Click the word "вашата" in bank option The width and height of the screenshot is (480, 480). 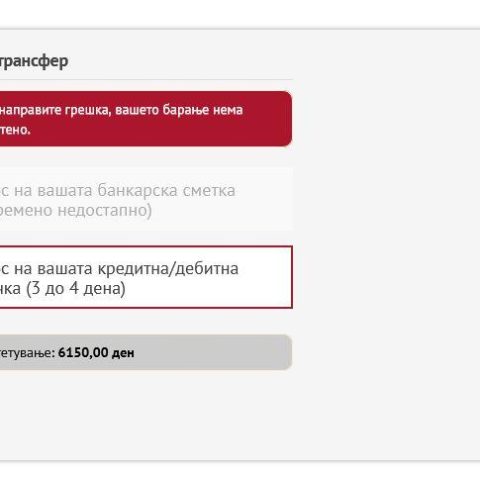[x=65, y=191]
